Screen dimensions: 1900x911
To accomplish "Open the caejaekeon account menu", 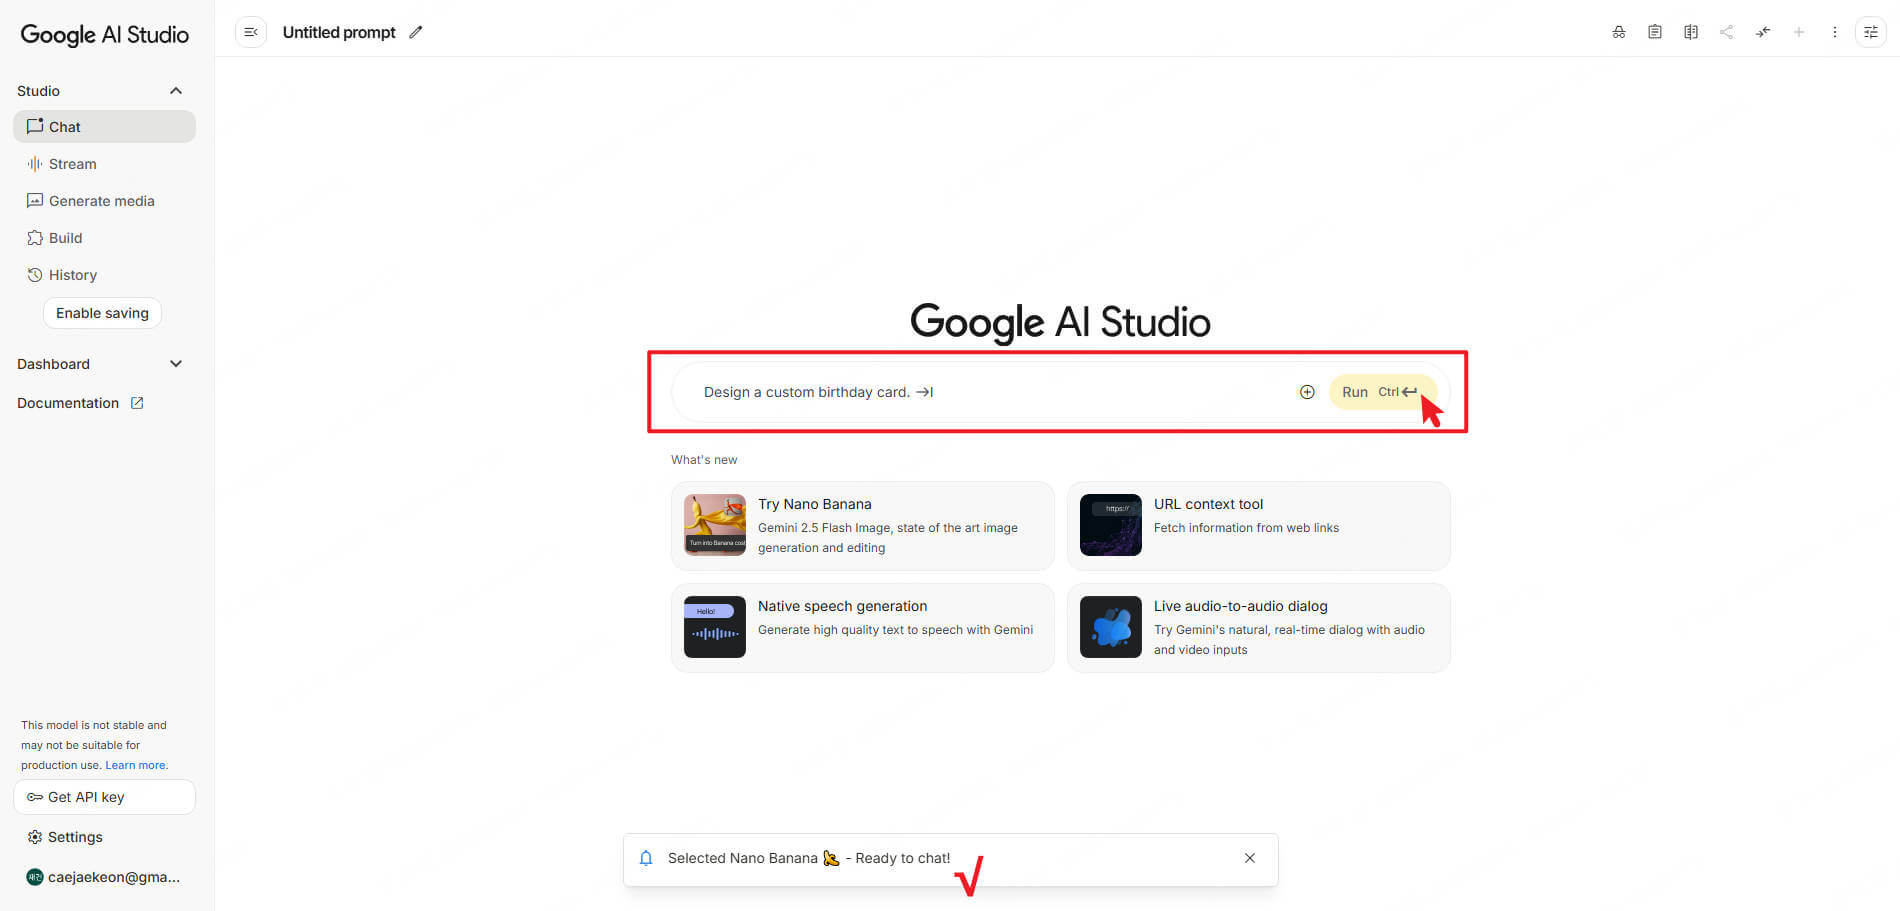I will pos(103,877).
